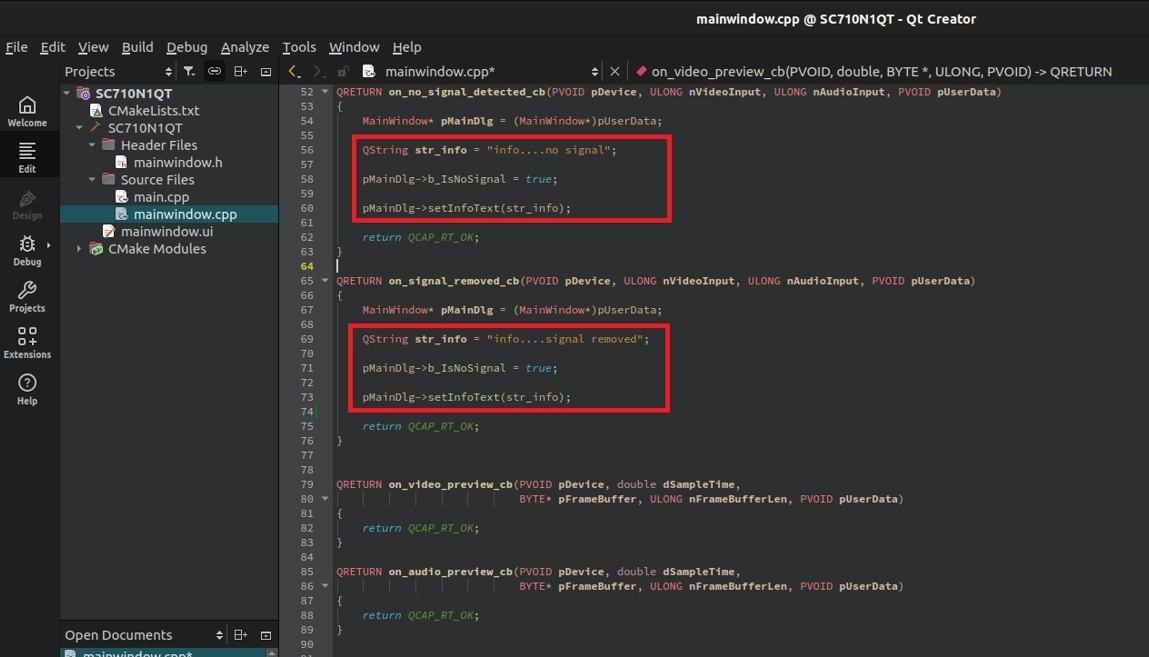1149x657 pixels.
Task: Open the Help mode
Action: coord(27,390)
